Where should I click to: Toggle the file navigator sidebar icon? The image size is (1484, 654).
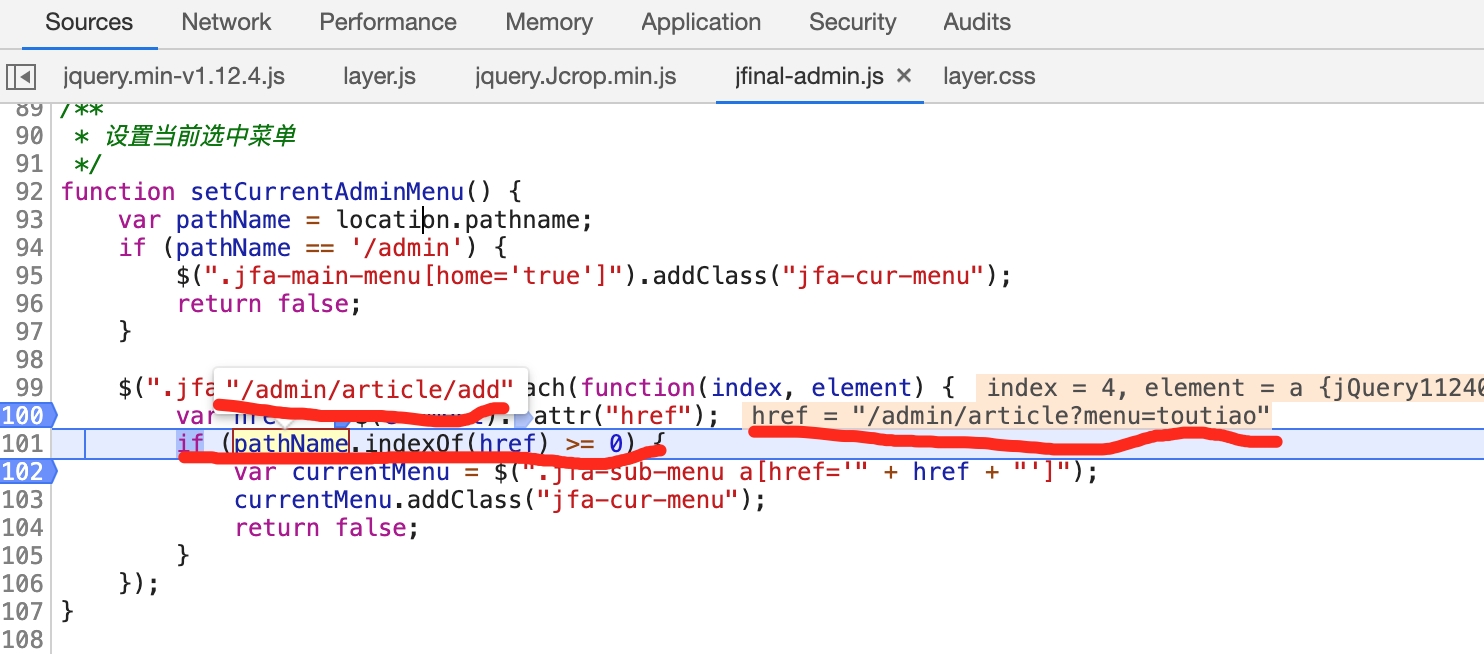click(x=21, y=76)
